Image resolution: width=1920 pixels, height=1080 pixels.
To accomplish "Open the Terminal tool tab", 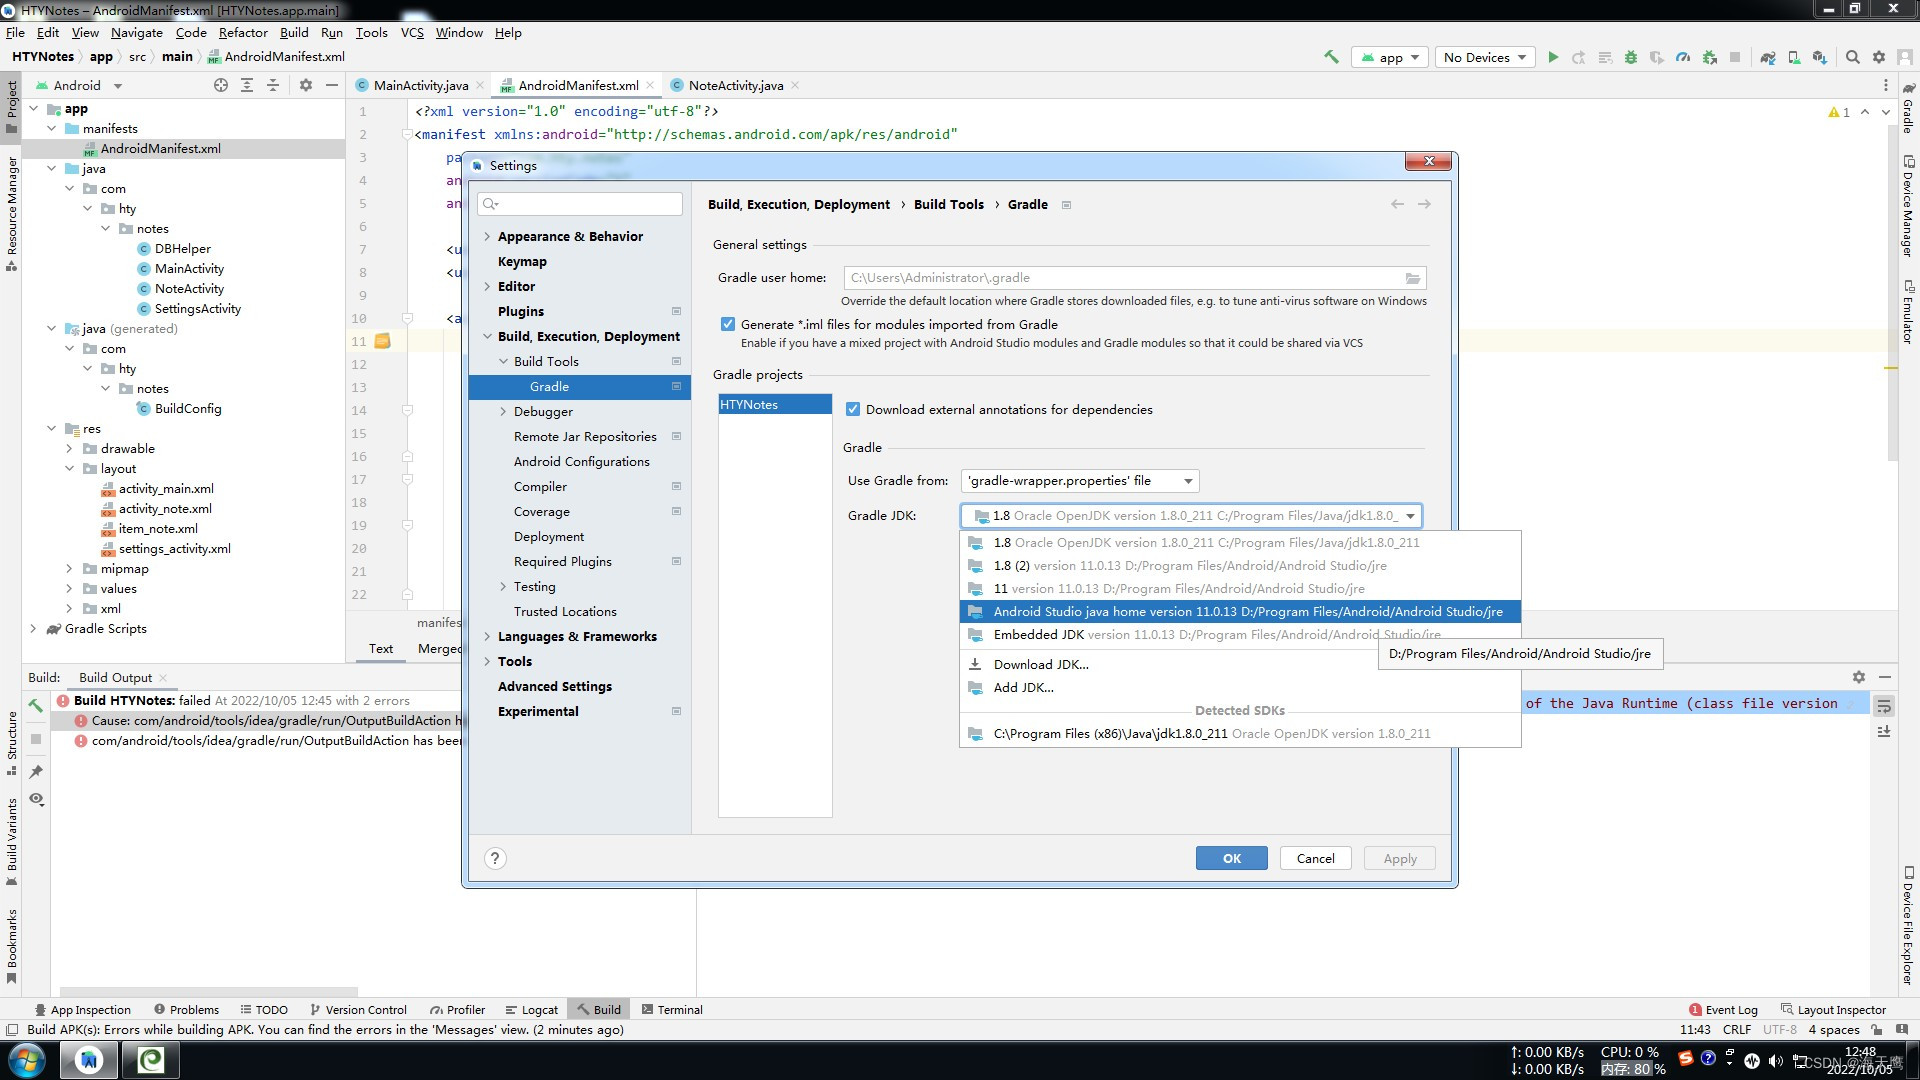I will point(672,1009).
